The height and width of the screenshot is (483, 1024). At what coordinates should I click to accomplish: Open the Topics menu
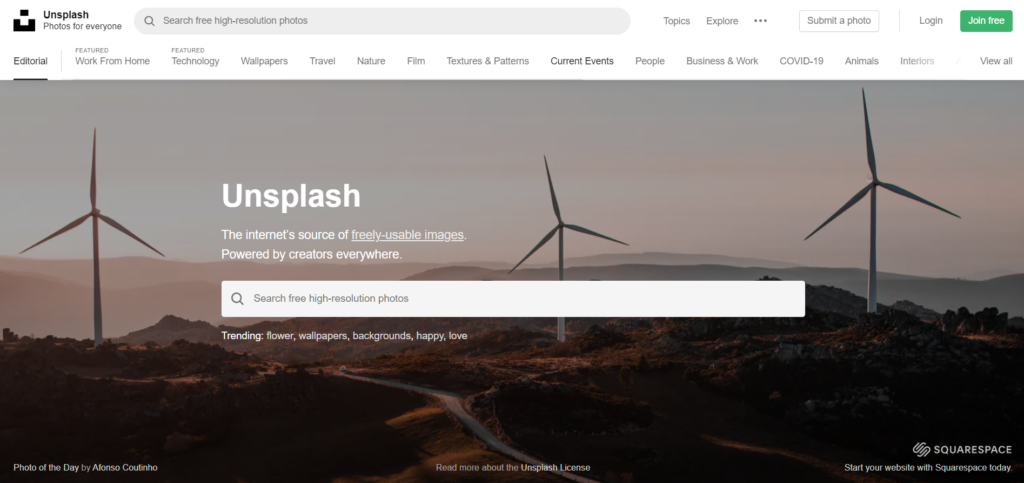click(677, 21)
